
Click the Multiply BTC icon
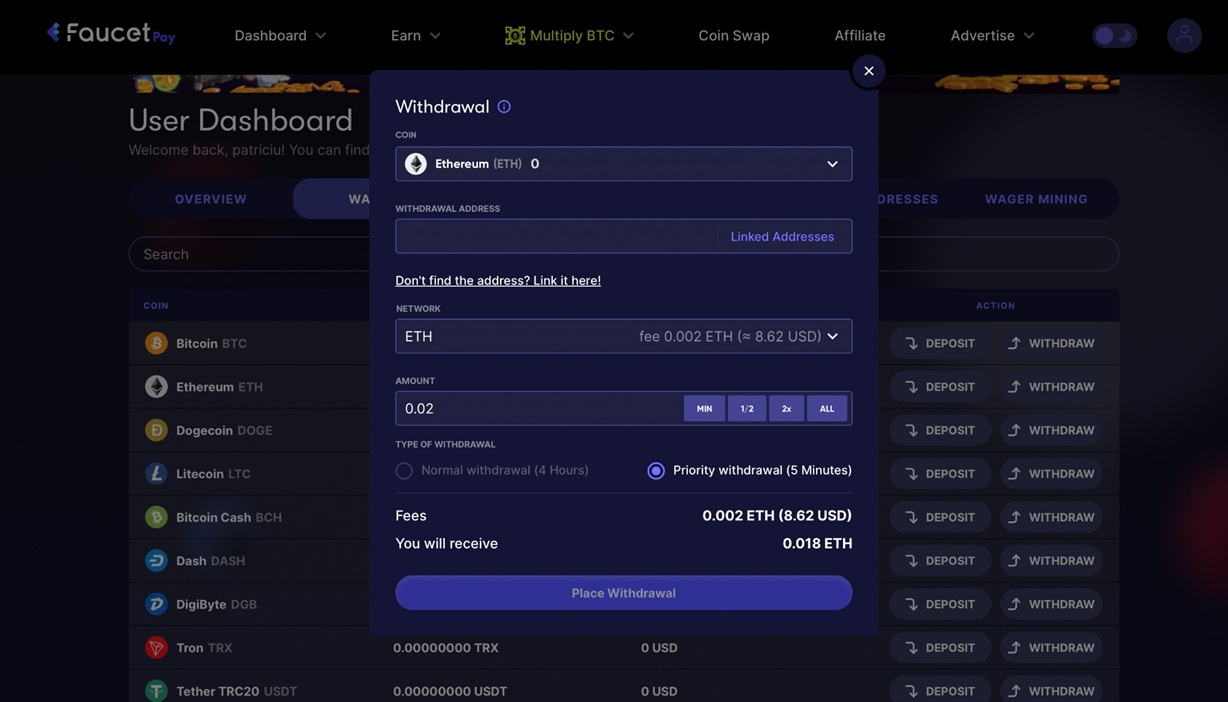coord(515,36)
